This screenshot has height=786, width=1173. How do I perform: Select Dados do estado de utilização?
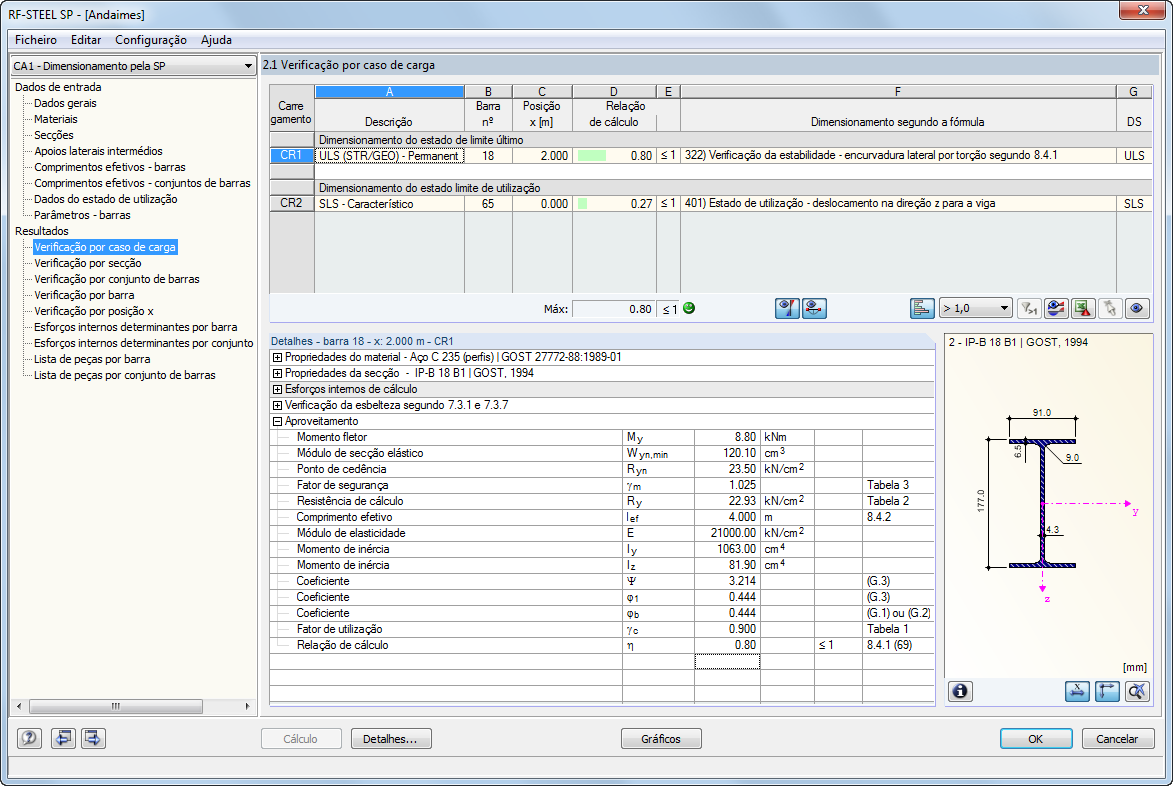click(x=105, y=199)
